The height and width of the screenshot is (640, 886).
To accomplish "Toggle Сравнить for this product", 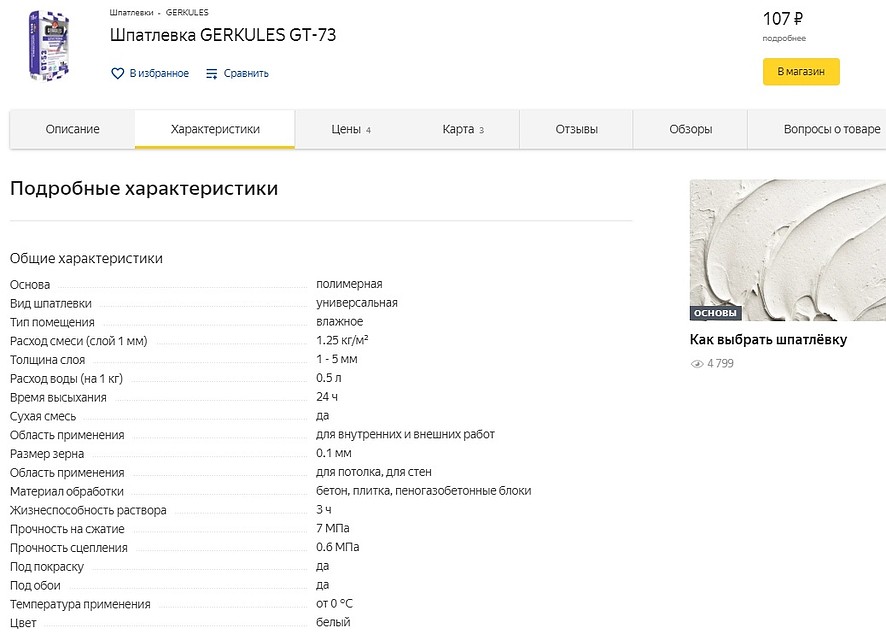I will pos(246,73).
